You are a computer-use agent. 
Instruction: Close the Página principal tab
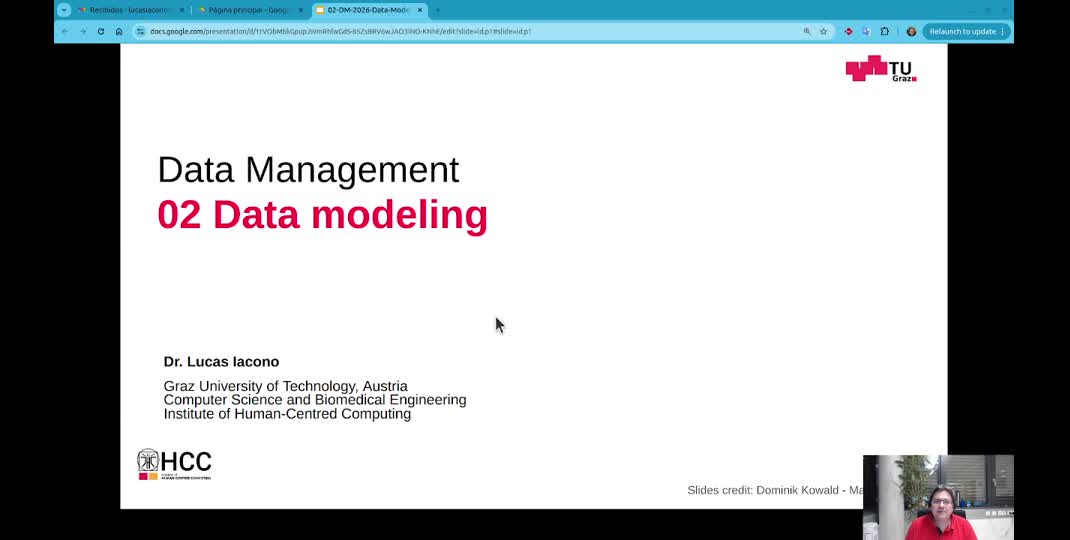click(x=301, y=10)
